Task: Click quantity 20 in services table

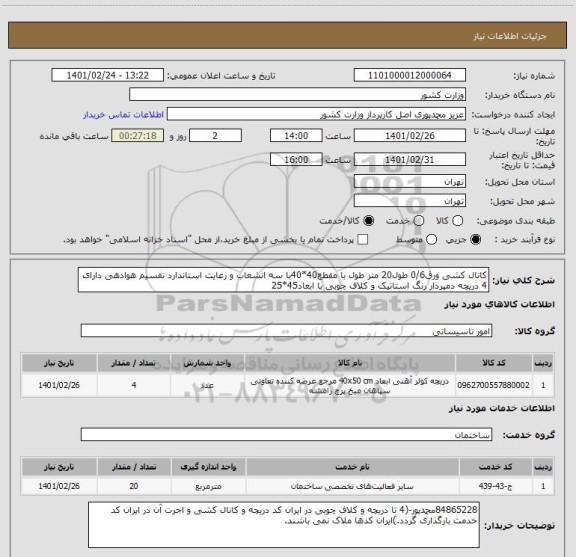Action: pos(134,486)
